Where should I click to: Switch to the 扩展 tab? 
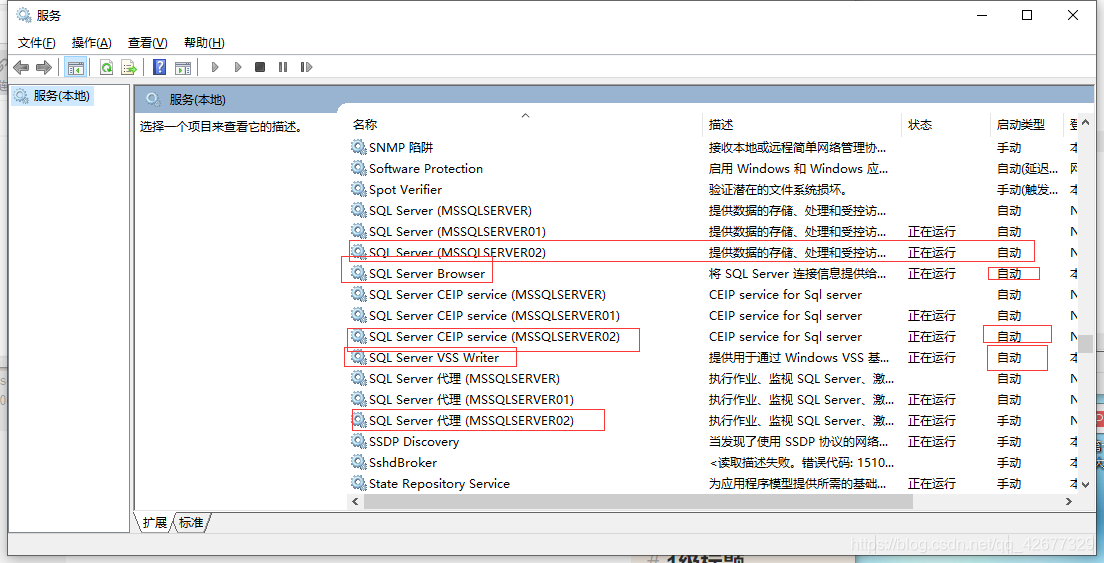pos(154,523)
